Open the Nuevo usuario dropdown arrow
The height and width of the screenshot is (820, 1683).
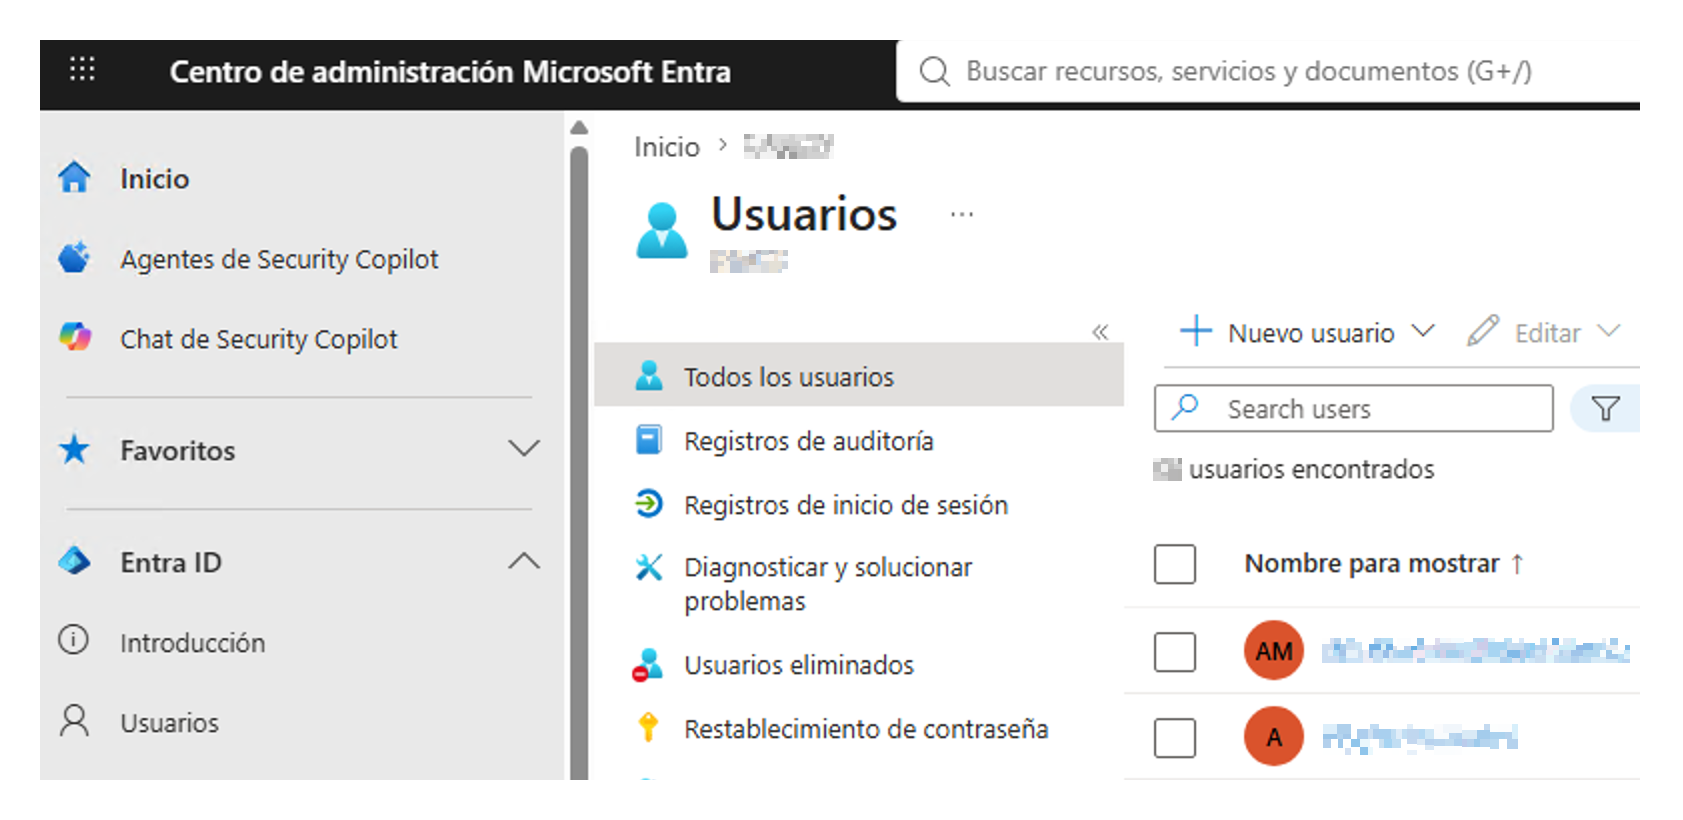click(1423, 330)
